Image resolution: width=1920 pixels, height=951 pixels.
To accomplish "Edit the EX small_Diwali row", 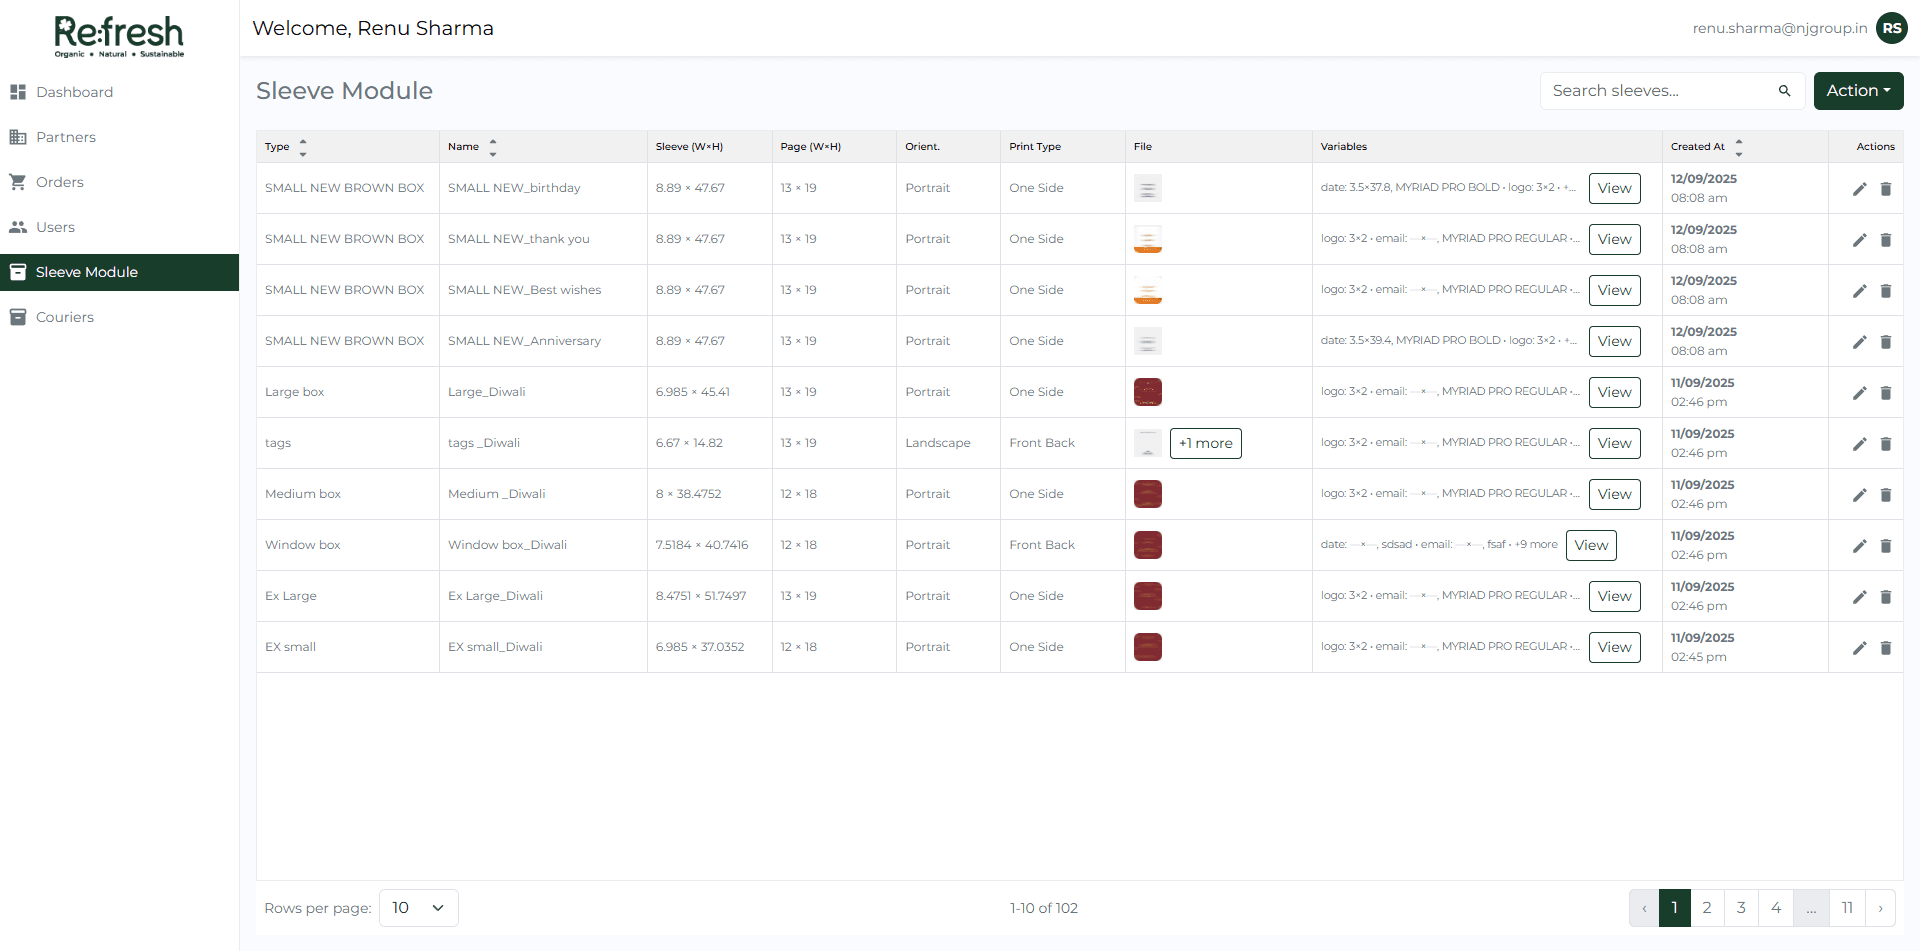I will 1859,648.
